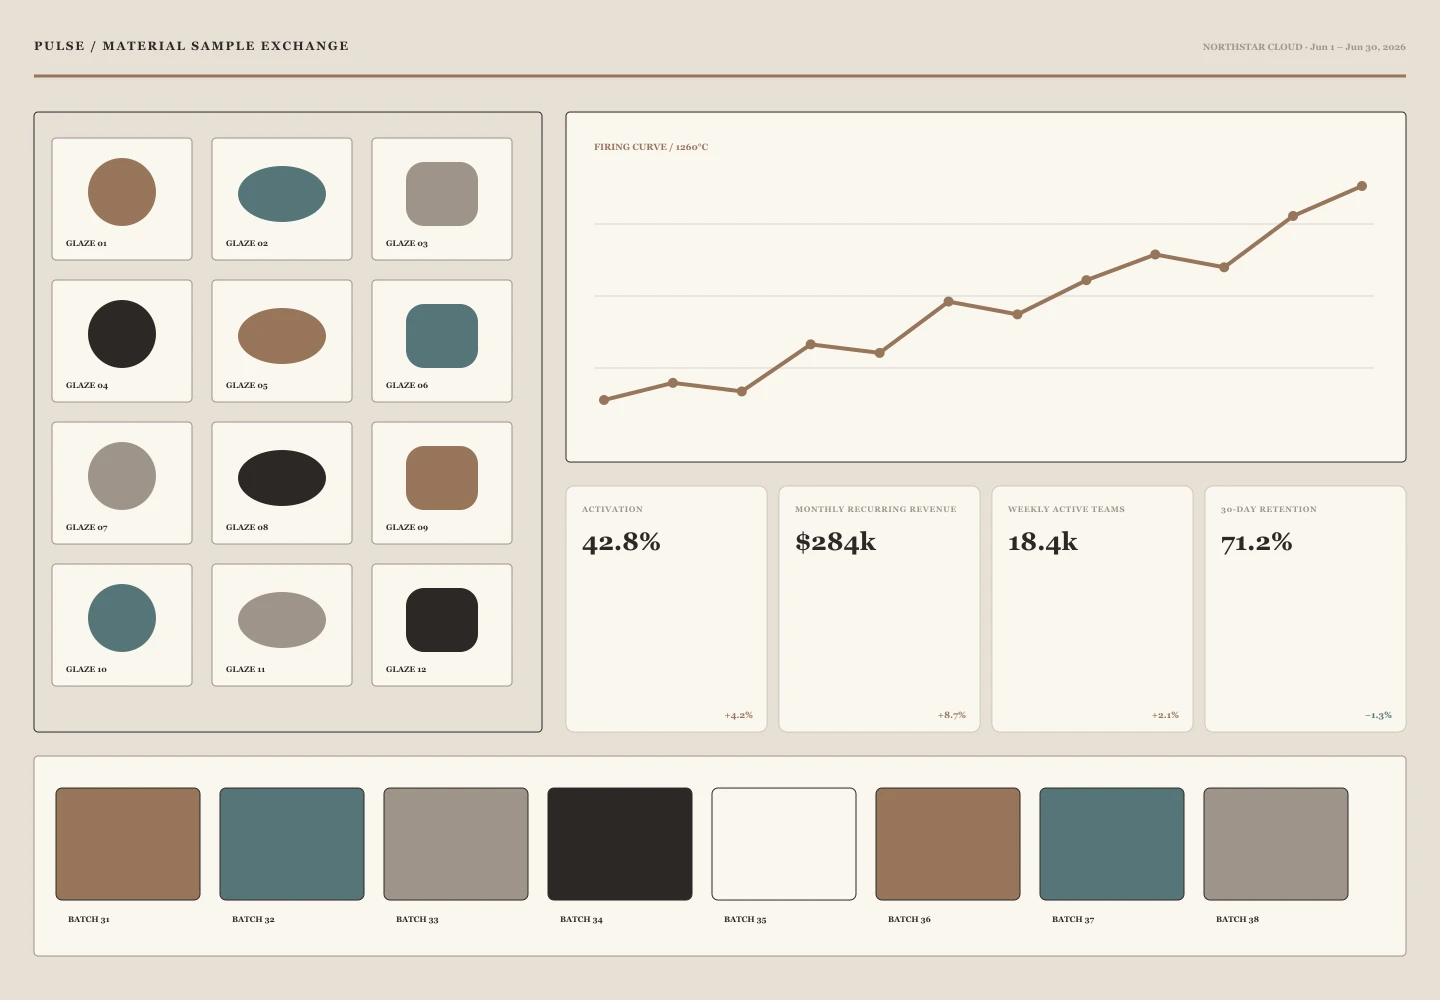Viewport: 1440px width, 1000px height.
Task: Click the Glaze 05 brown oval swatch
Action: tap(282, 336)
